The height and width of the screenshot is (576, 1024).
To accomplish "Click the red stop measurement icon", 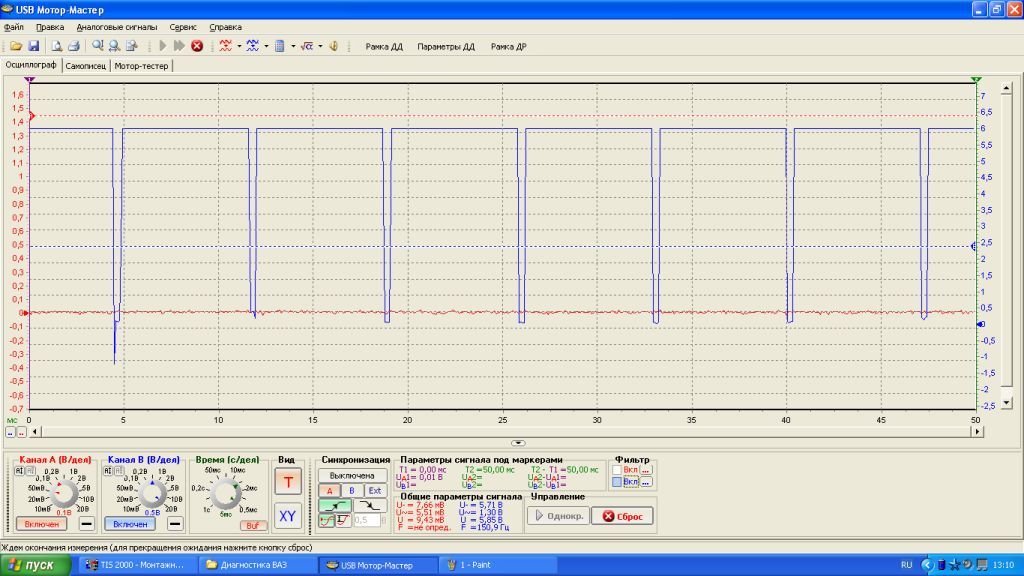I will click(197, 46).
